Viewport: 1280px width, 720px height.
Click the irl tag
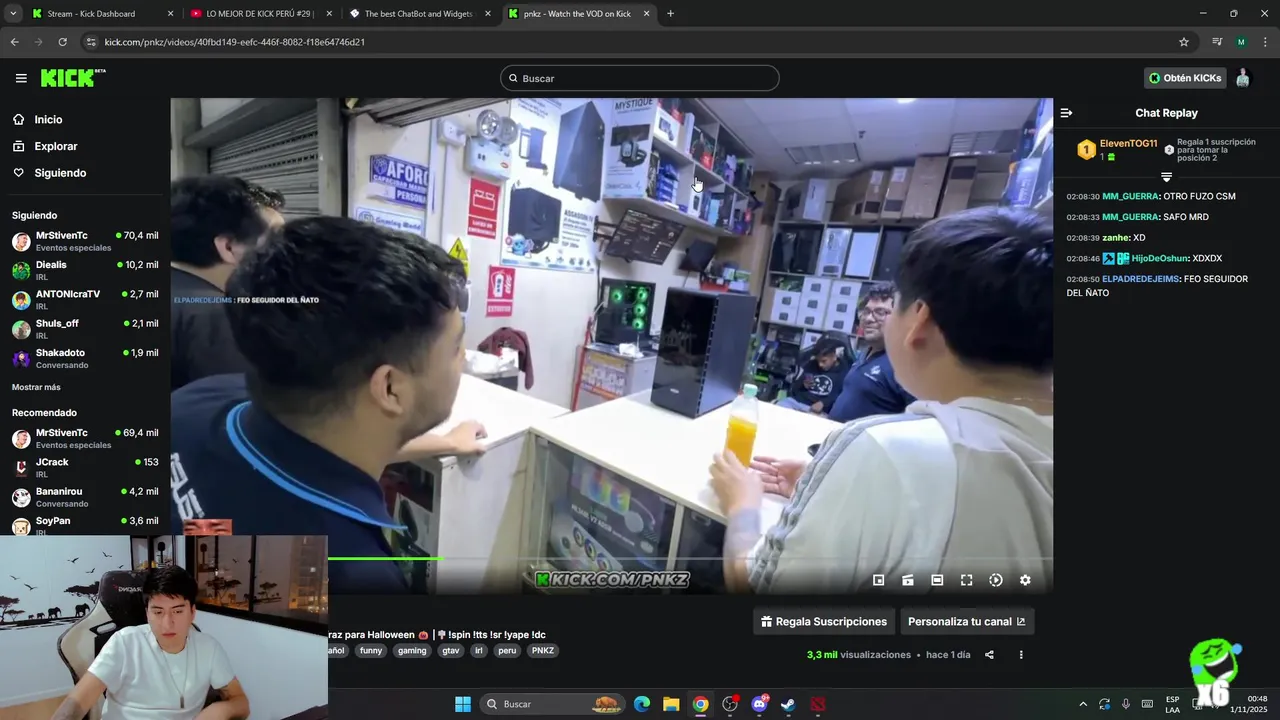point(479,650)
